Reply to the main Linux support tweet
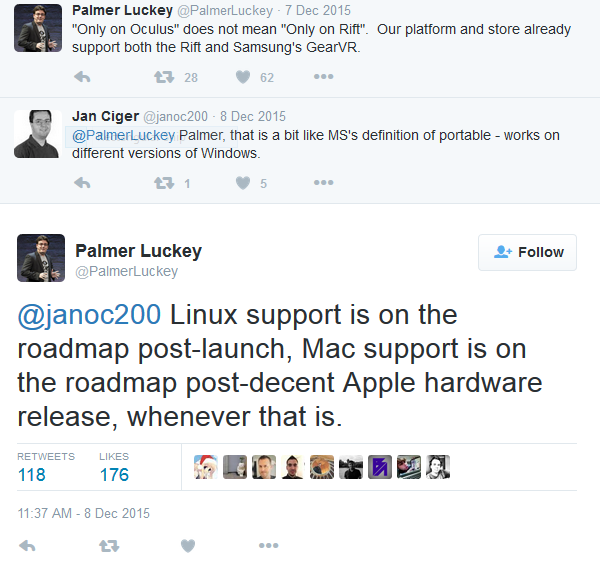Screen dimensions: 600x576 click(28, 546)
